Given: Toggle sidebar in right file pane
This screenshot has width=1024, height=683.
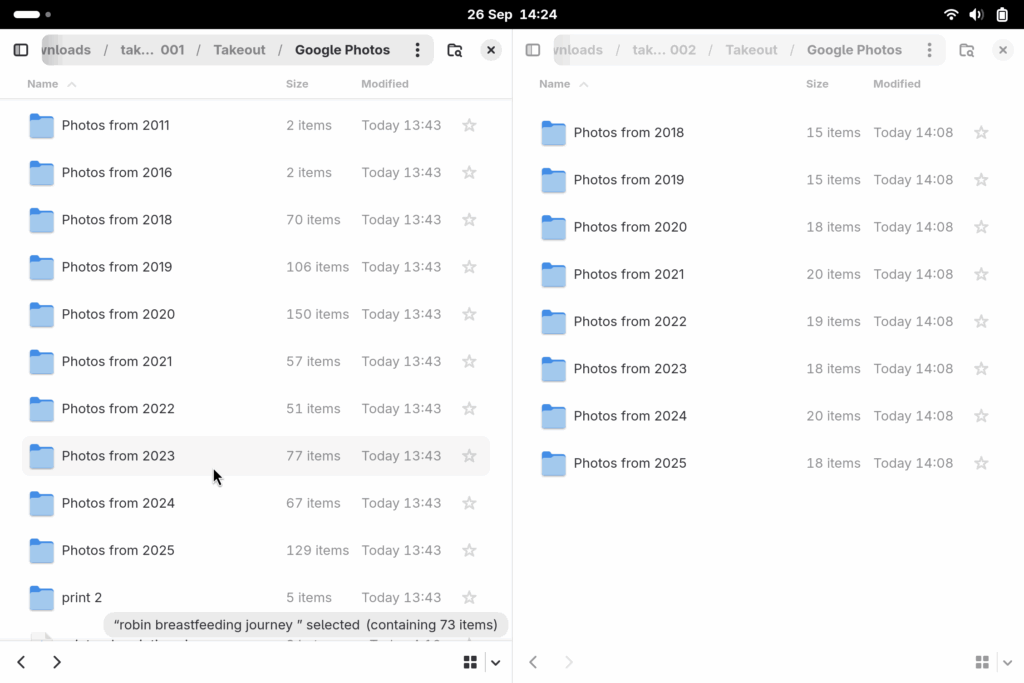Looking at the screenshot, I should pos(533,50).
